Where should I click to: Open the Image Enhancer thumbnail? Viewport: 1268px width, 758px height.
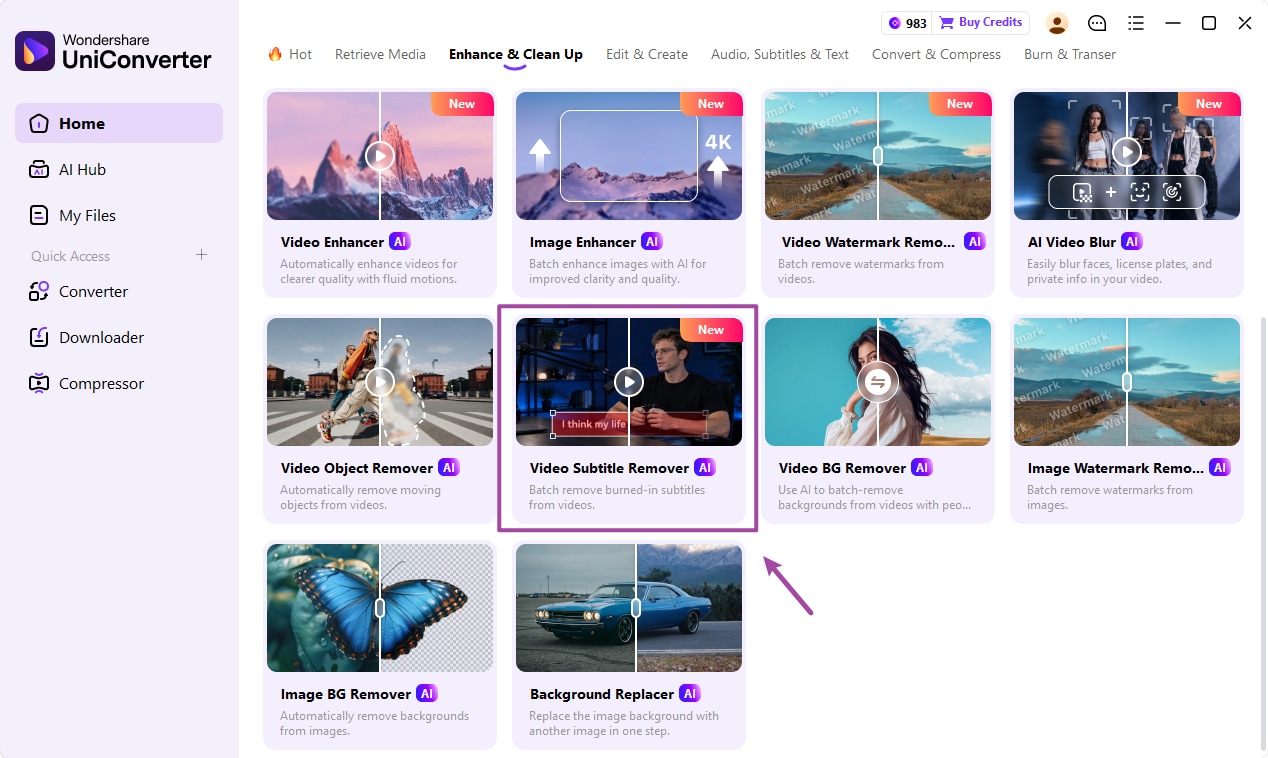click(629, 155)
